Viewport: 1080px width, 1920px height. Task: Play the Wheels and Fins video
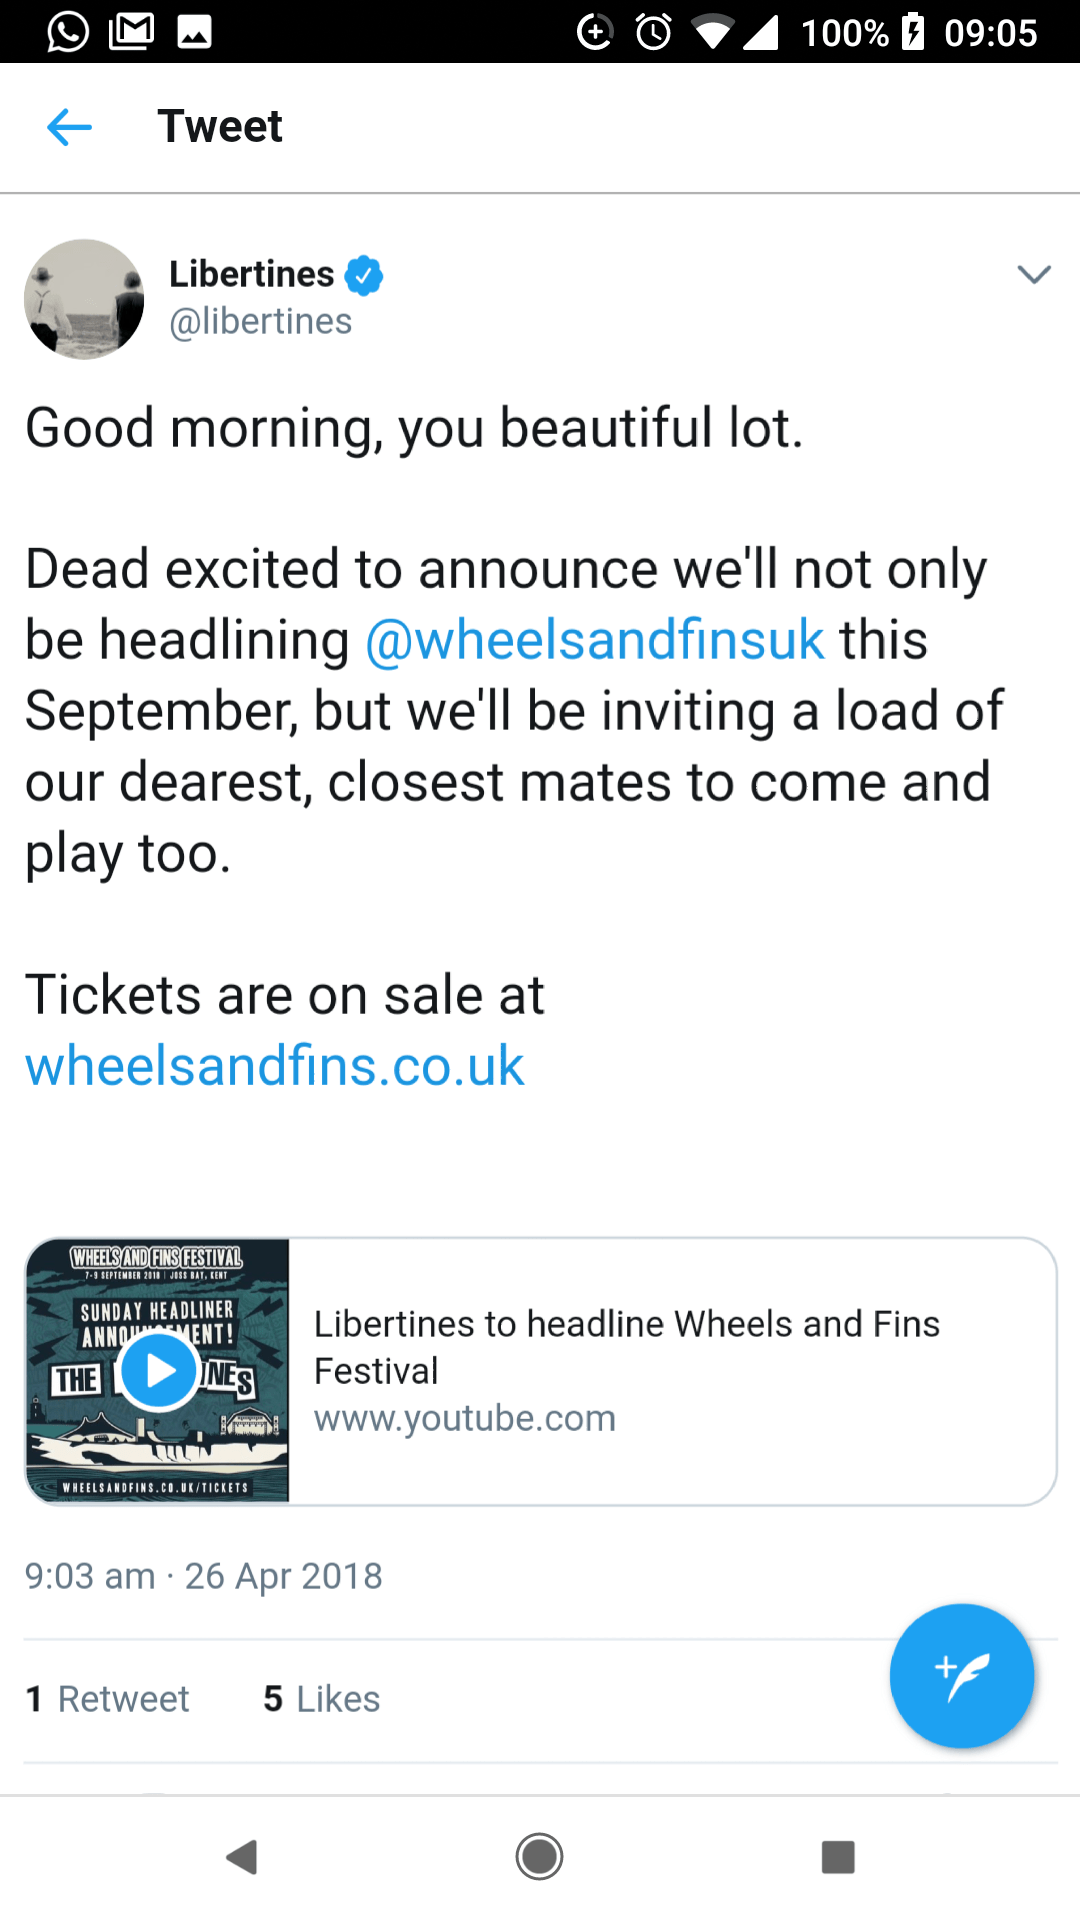pos(158,1371)
